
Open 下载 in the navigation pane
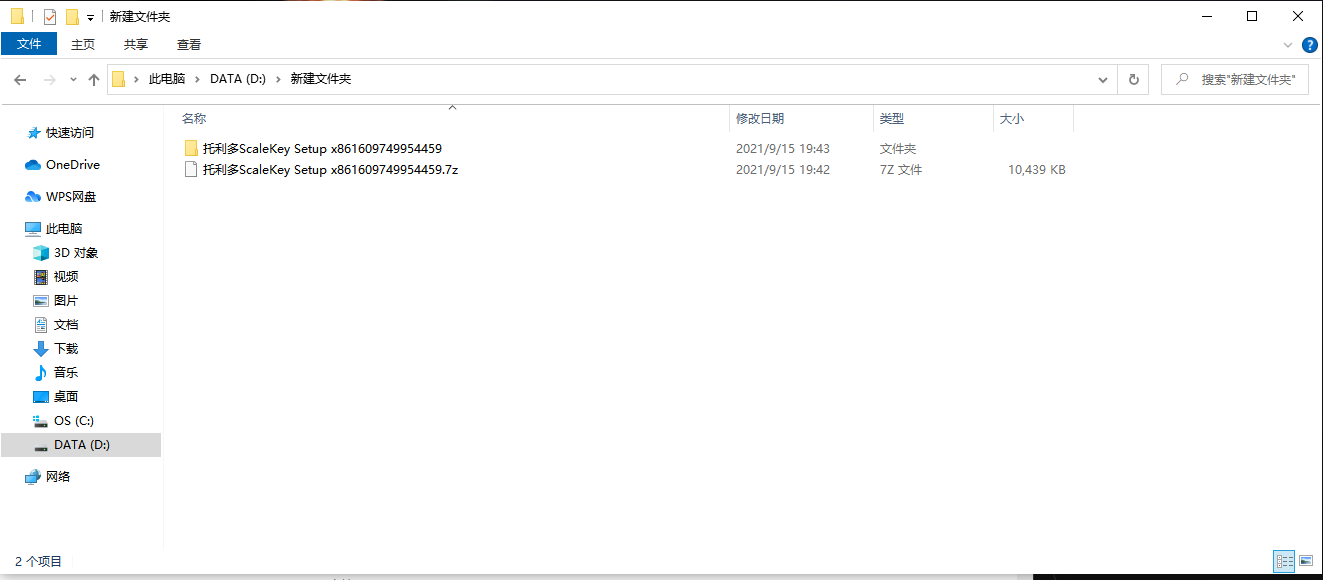66,349
